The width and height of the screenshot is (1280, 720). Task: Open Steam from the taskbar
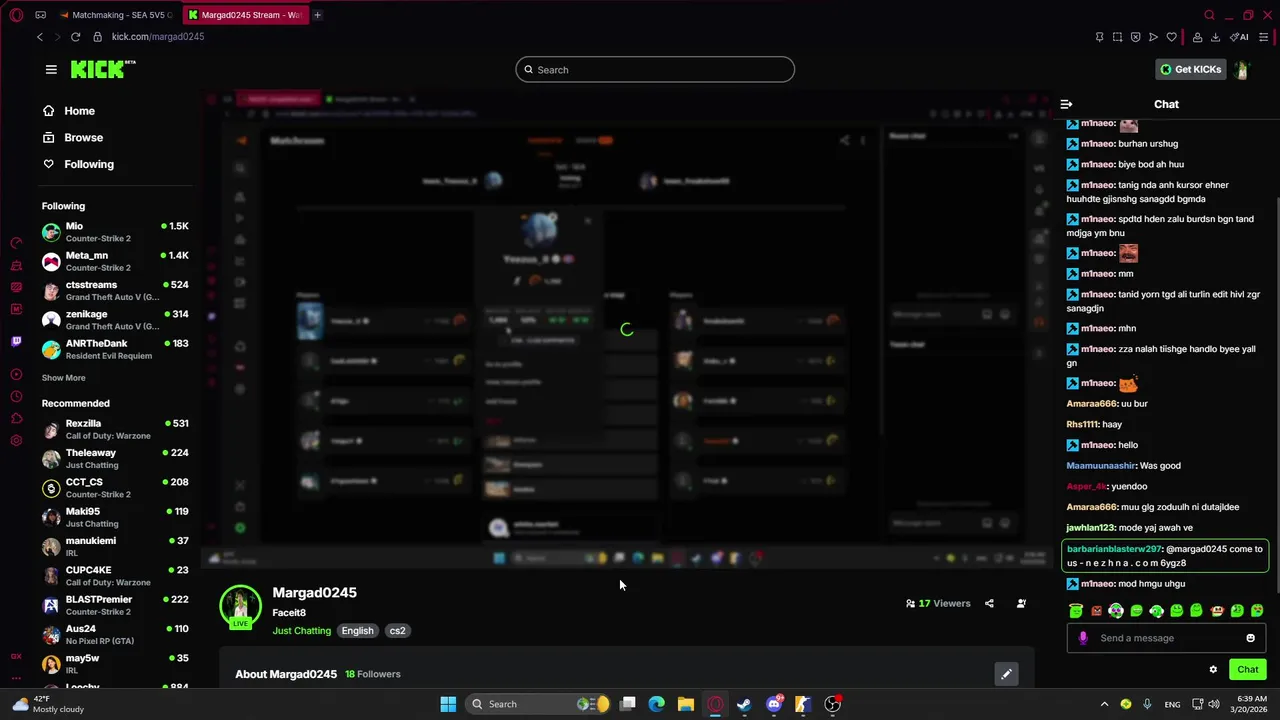(x=744, y=704)
